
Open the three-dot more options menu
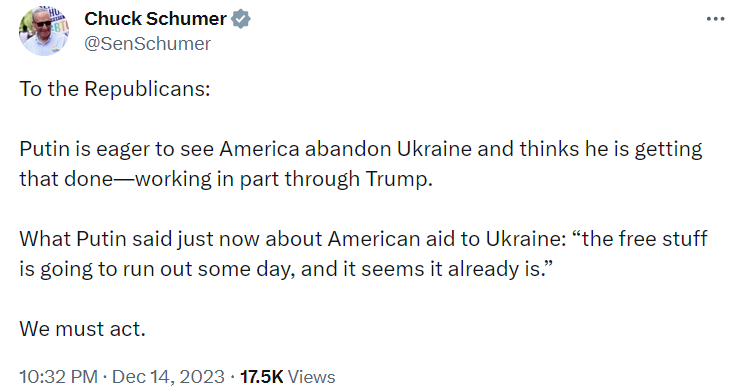coord(715,19)
